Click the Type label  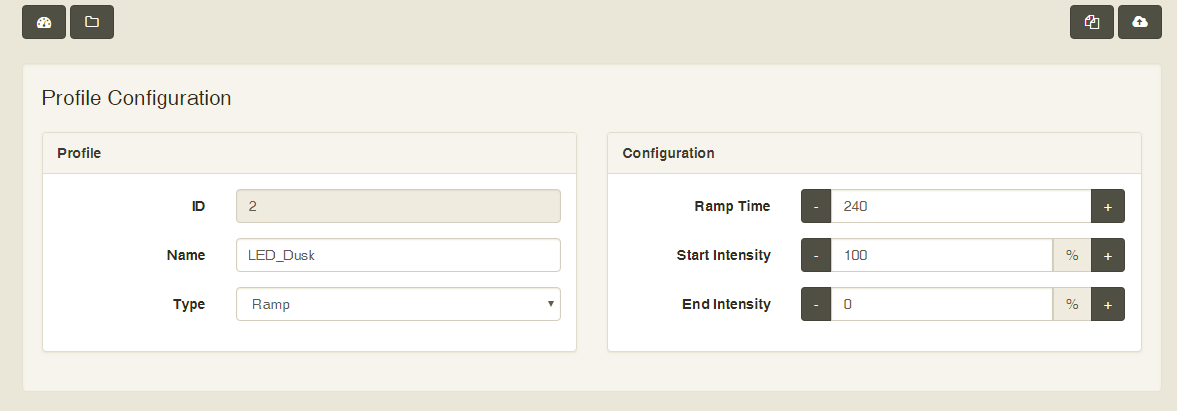coord(188,304)
